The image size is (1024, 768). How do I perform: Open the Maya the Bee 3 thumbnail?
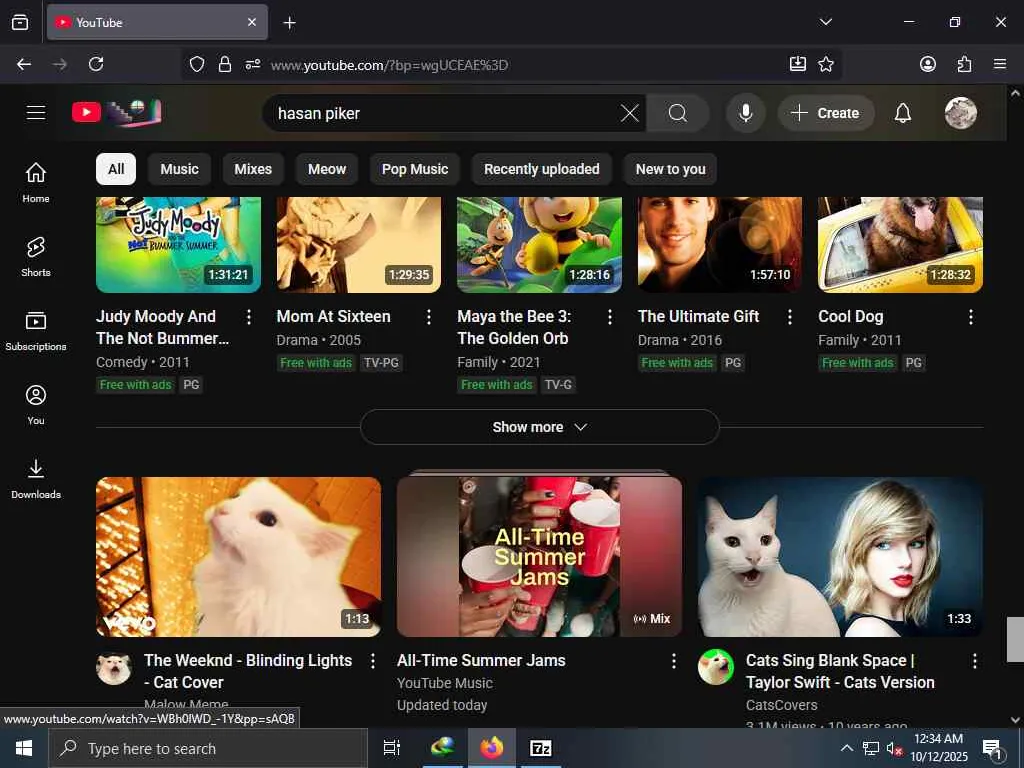point(539,245)
